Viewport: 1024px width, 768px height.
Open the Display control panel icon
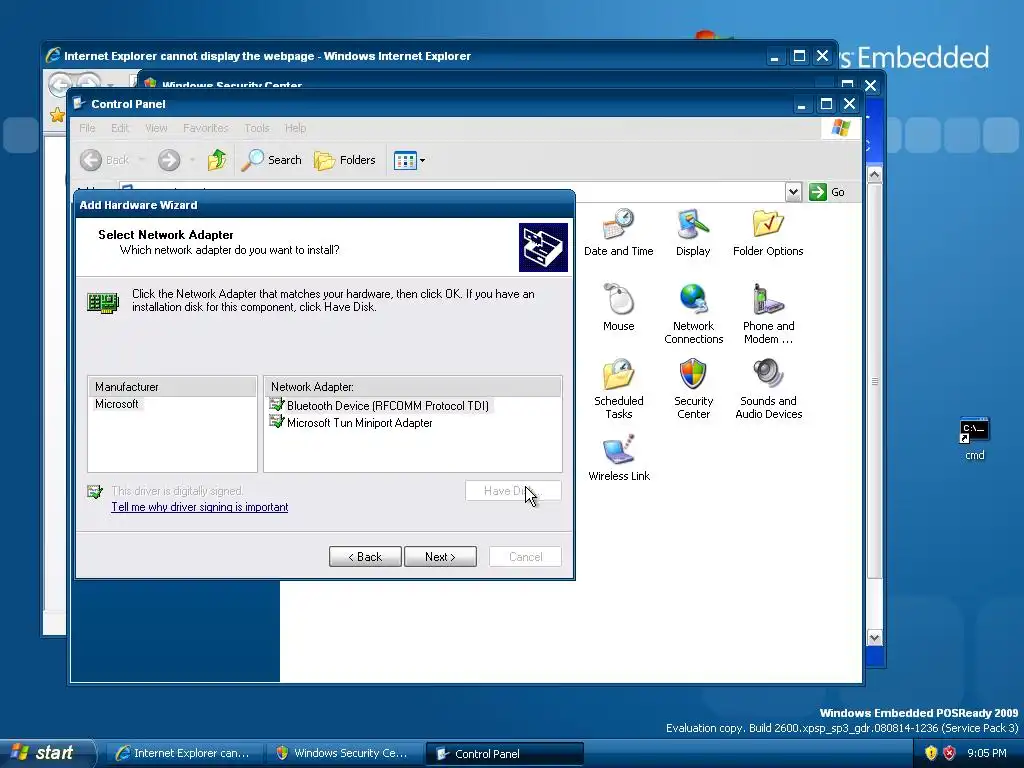click(x=693, y=232)
